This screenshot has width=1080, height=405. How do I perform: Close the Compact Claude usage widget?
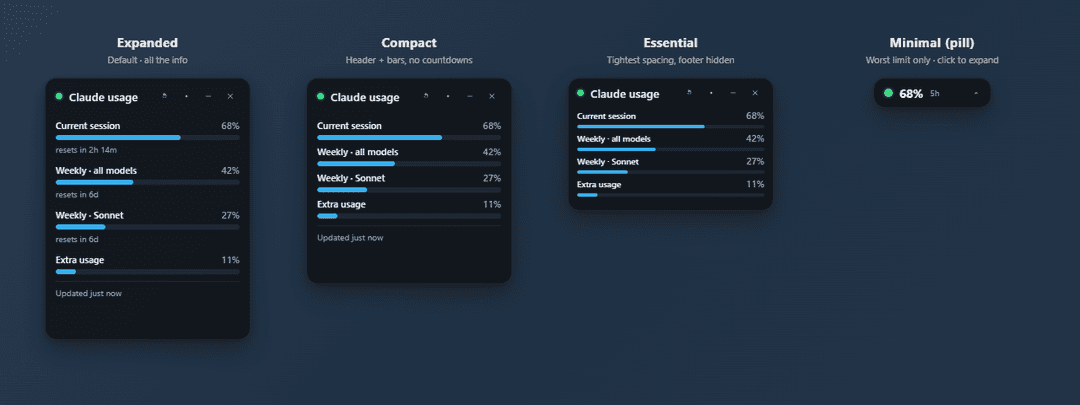(492, 96)
